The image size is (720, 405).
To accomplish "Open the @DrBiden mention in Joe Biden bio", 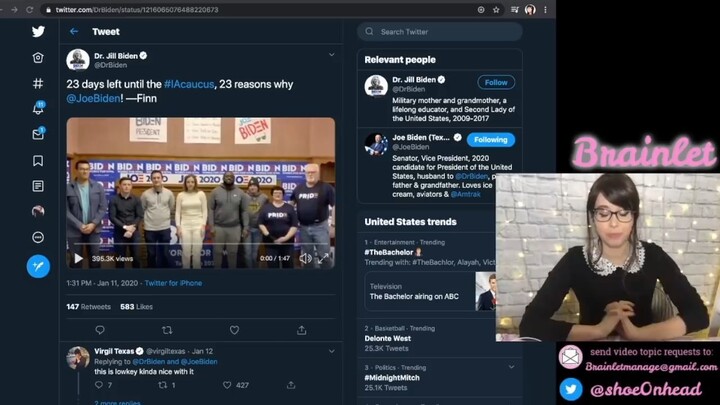I will pos(471,176).
